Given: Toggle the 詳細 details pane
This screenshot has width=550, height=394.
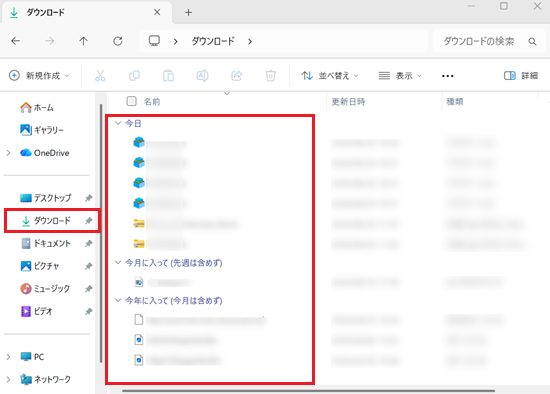Looking at the screenshot, I should click(521, 75).
